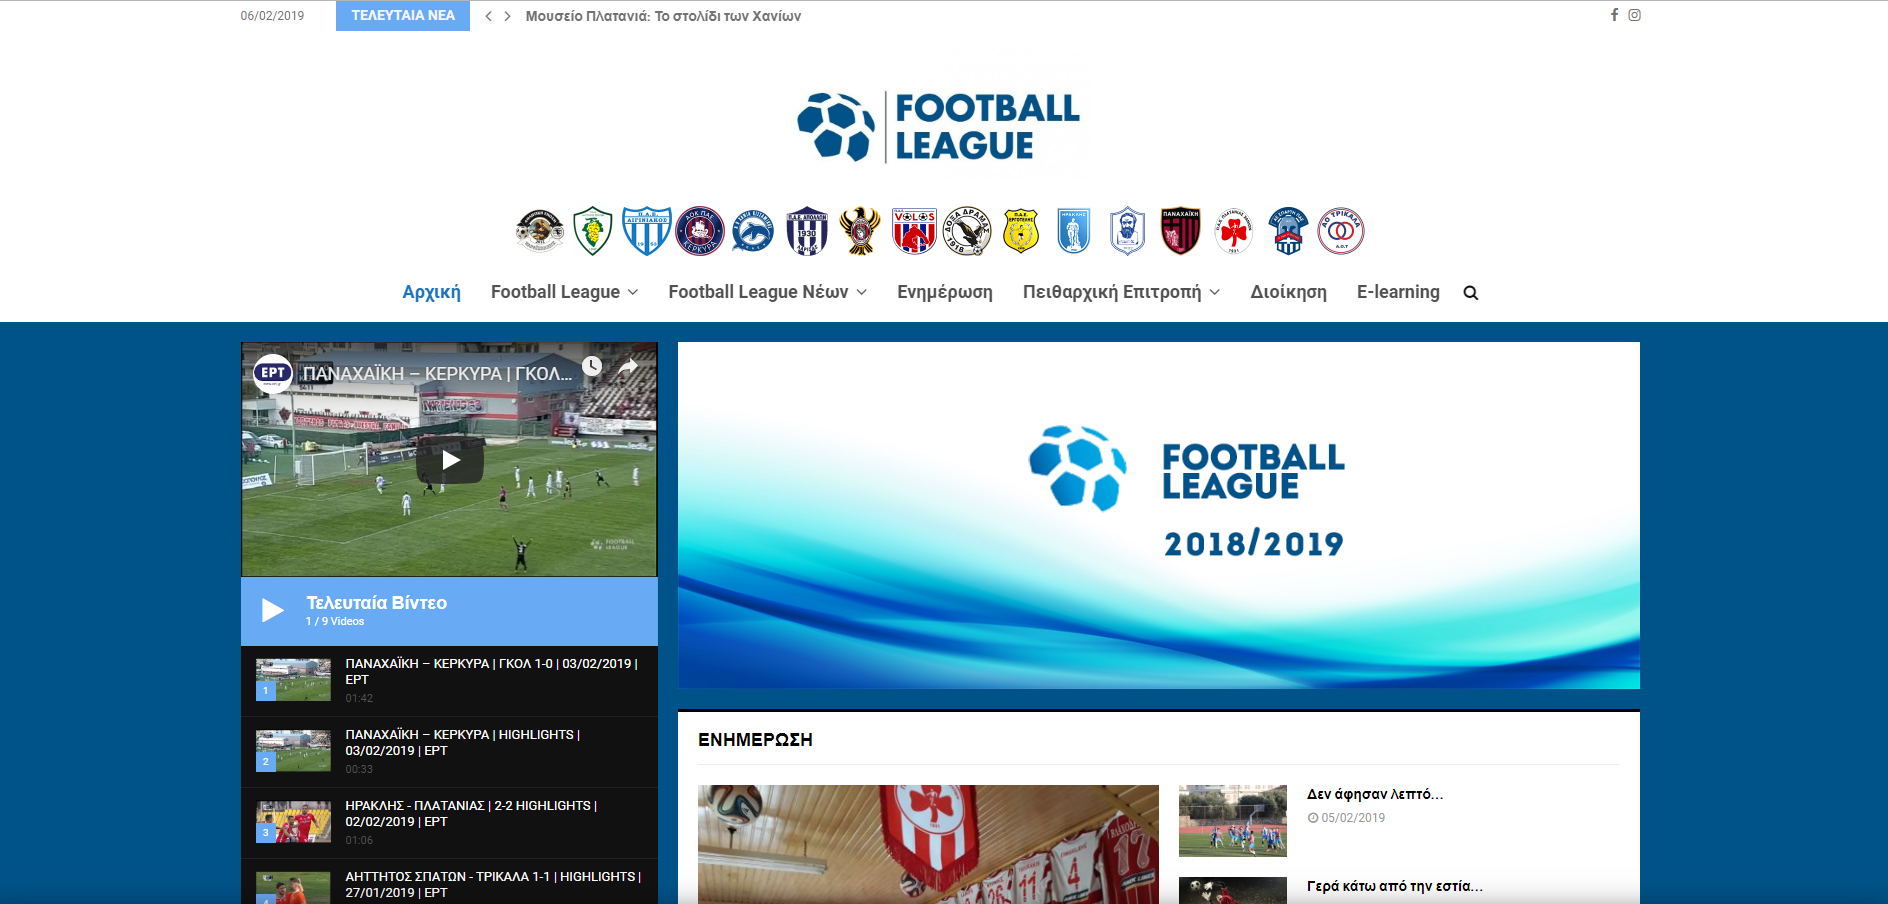Select playlist video ΑΗΤΤΗΤΟΣ ΣΠΑΤΩΝ - ΤΡΙΚΑΛΑ 1-1

pyautogui.click(x=449, y=882)
